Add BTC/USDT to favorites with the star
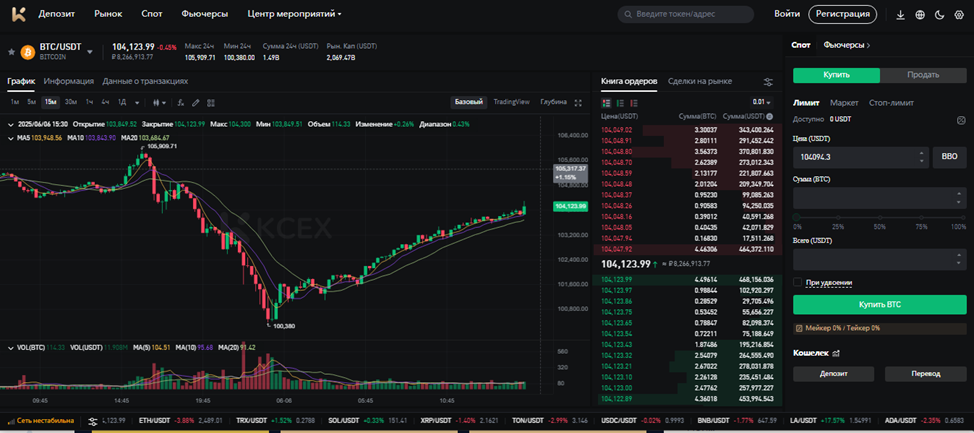This screenshot has width=974, height=433. (11, 52)
